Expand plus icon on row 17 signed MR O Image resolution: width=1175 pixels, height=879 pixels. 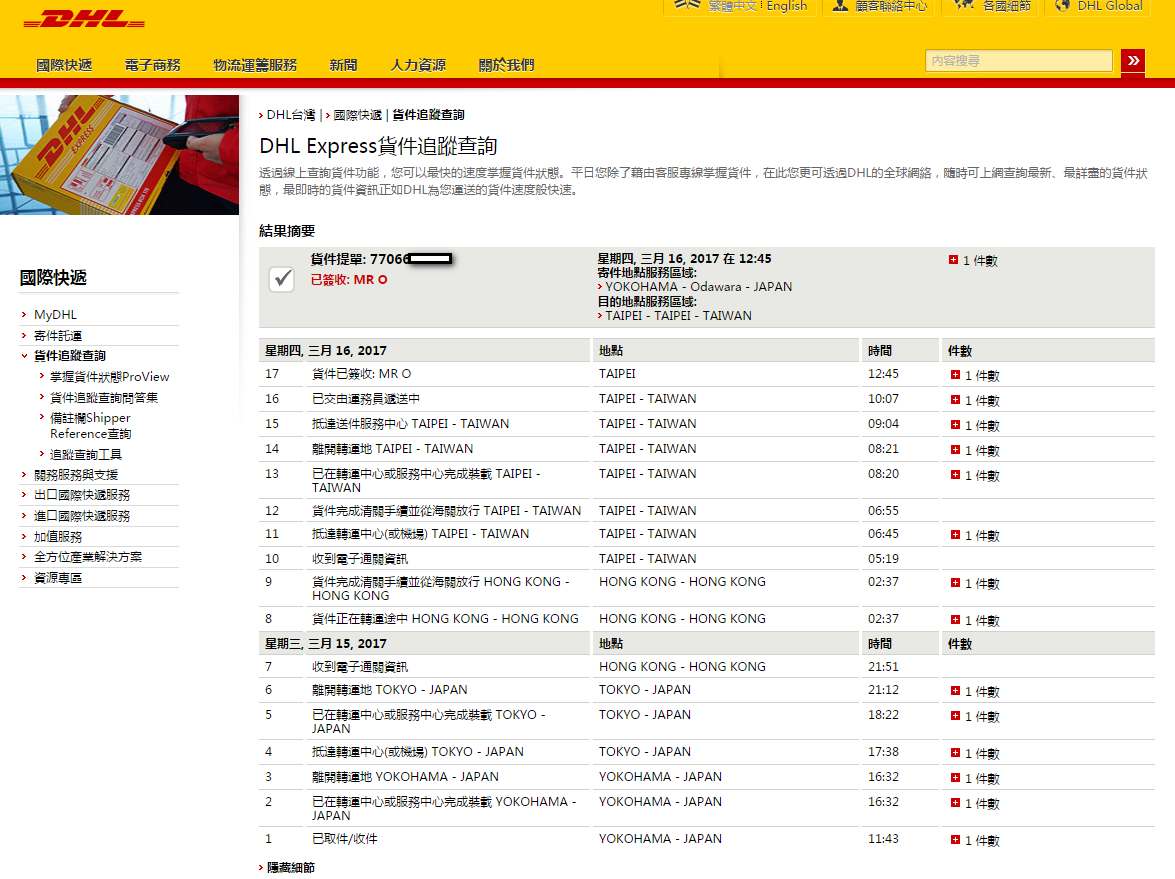pos(955,375)
